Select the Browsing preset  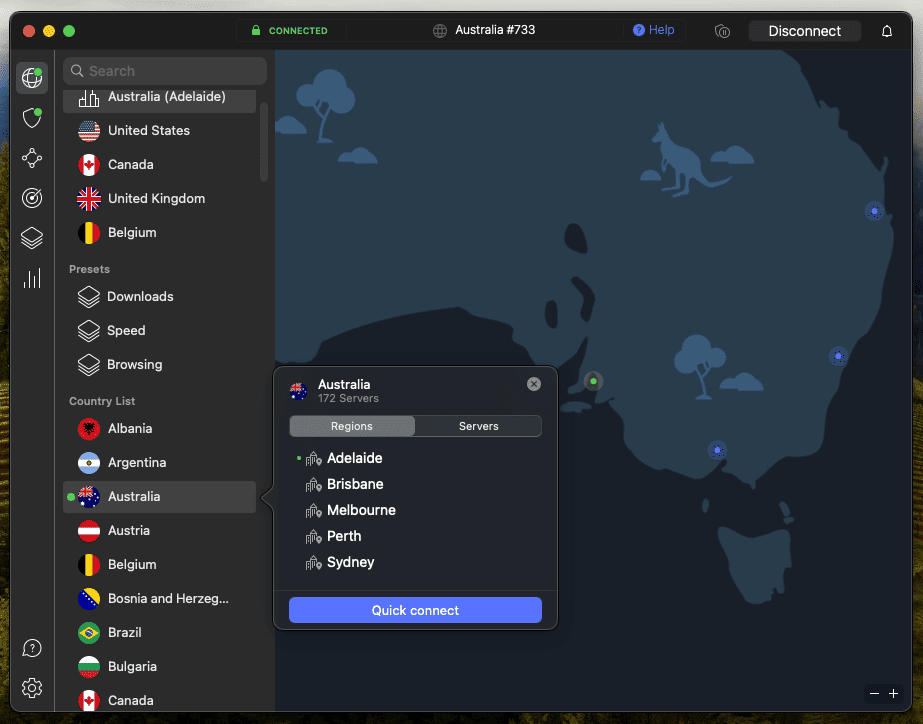click(160, 365)
